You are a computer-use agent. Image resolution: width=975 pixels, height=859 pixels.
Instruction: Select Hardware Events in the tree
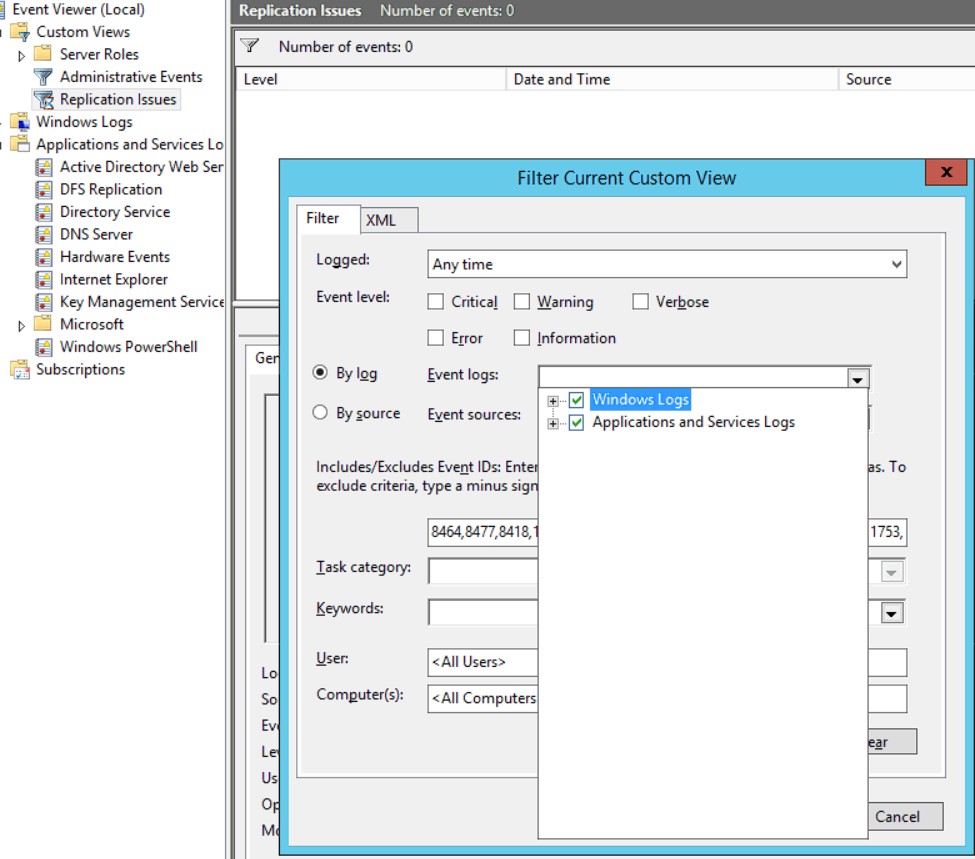[115, 257]
